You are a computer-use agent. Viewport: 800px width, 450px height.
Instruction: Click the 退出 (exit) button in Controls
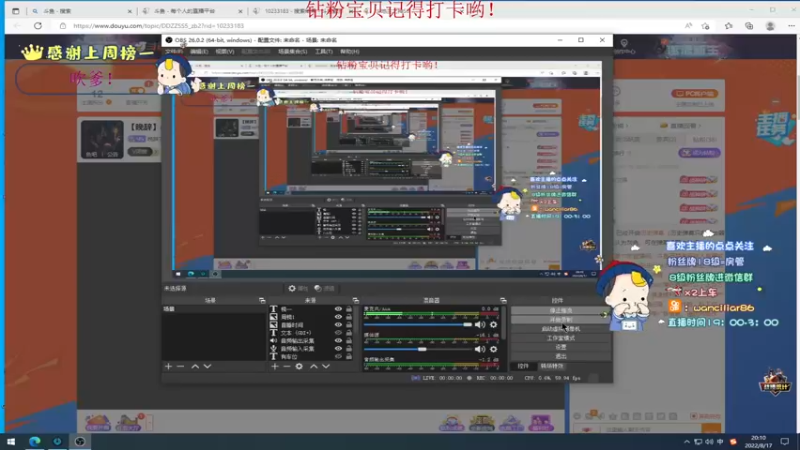click(x=561, y=356)
